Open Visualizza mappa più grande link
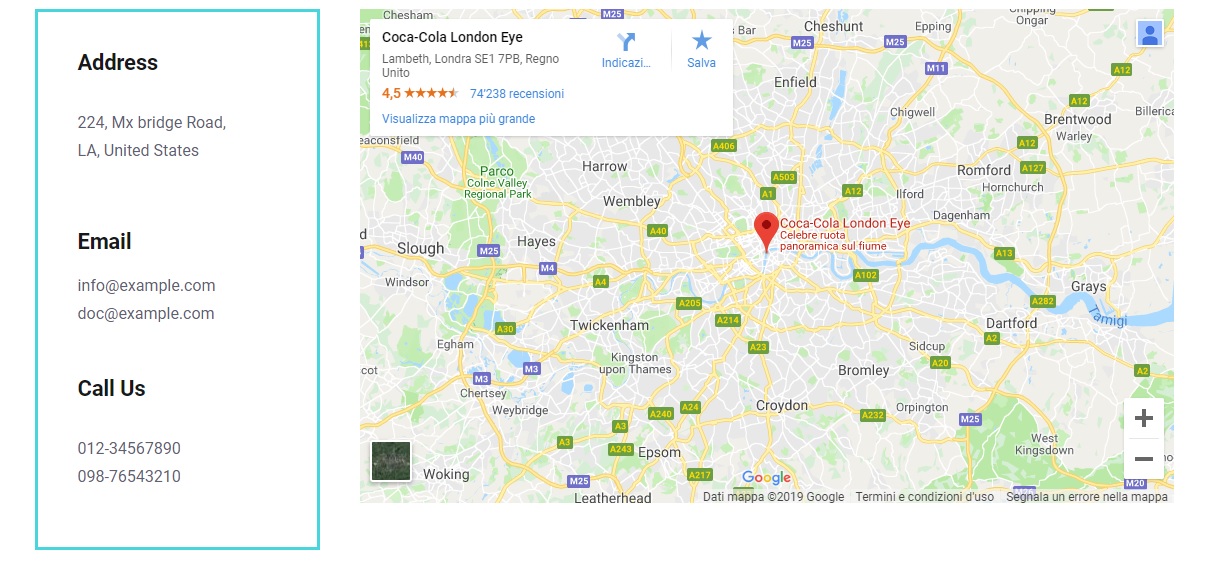 coord(458,119)
